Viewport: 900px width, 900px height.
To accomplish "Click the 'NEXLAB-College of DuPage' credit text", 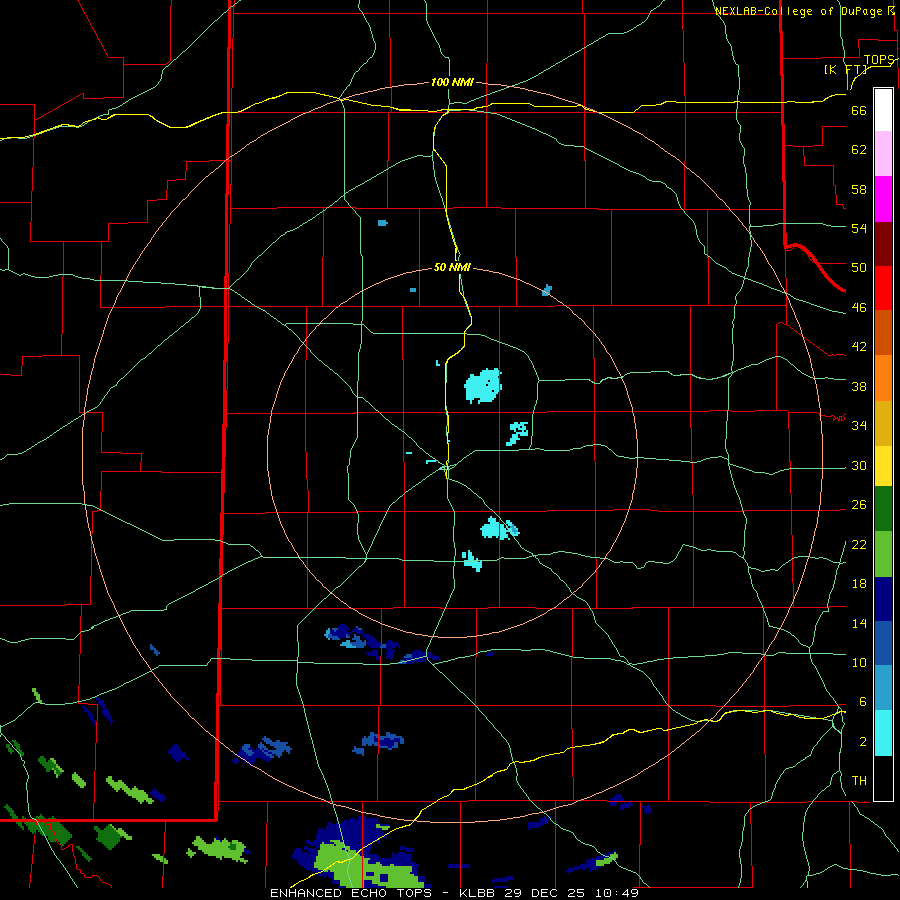I will (798, 11).
